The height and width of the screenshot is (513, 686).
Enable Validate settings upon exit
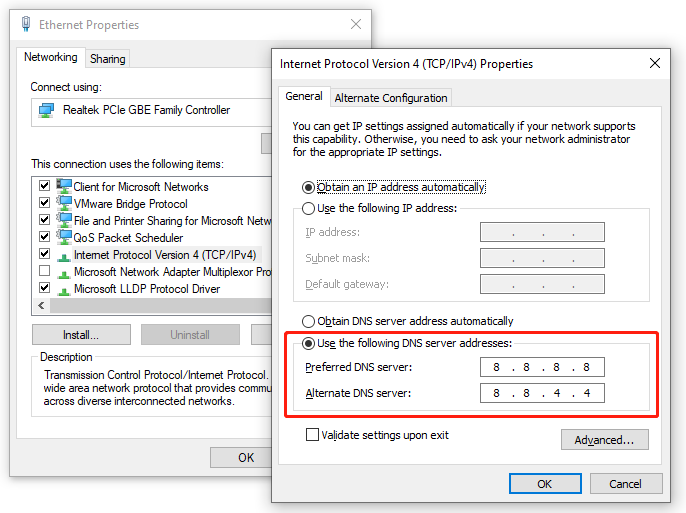coord(312,435)
